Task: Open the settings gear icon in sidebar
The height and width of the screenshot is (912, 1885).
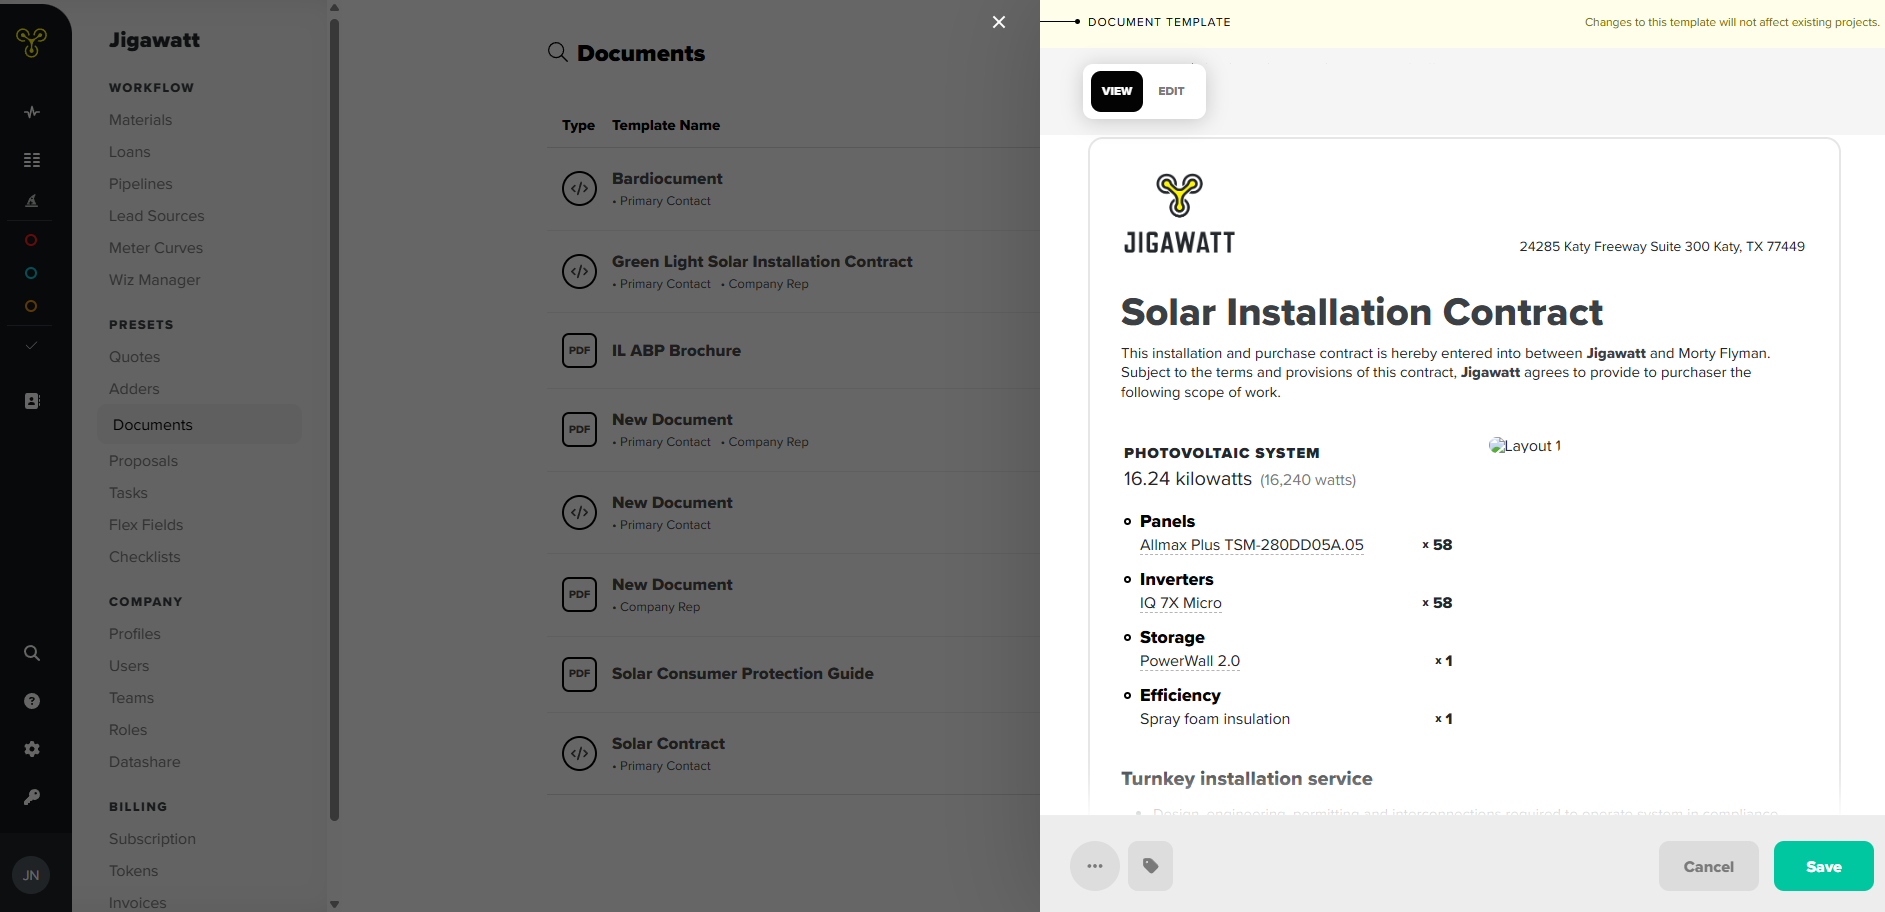Action: pyautogui.click(x=32, y=749)
